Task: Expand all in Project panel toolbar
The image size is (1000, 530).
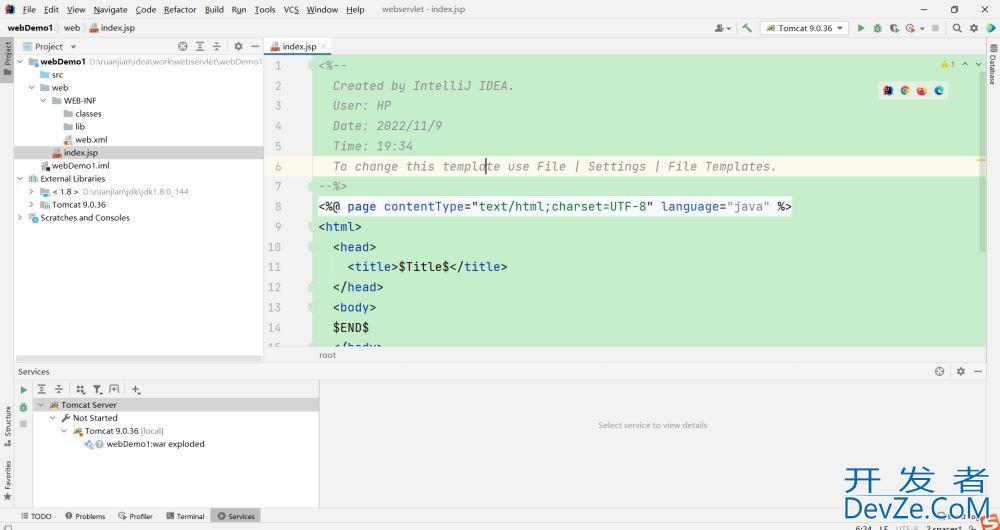Action: click(x=200, y=47)
